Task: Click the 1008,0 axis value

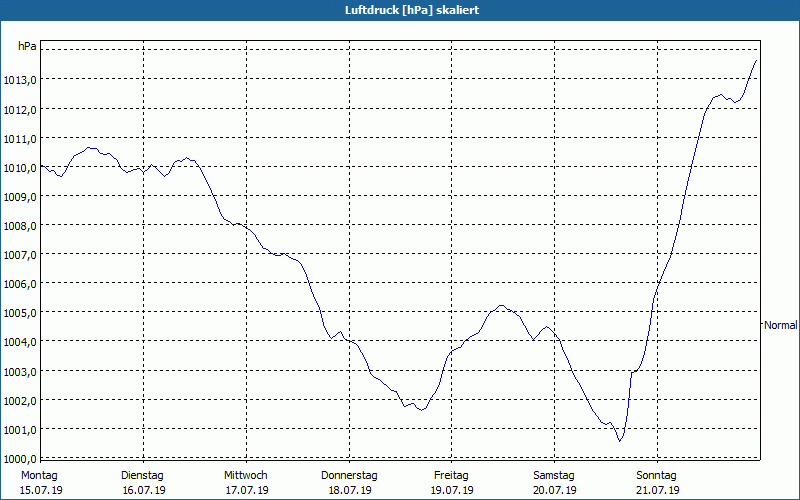Action: pyautogui.click(x=20, y=226)
